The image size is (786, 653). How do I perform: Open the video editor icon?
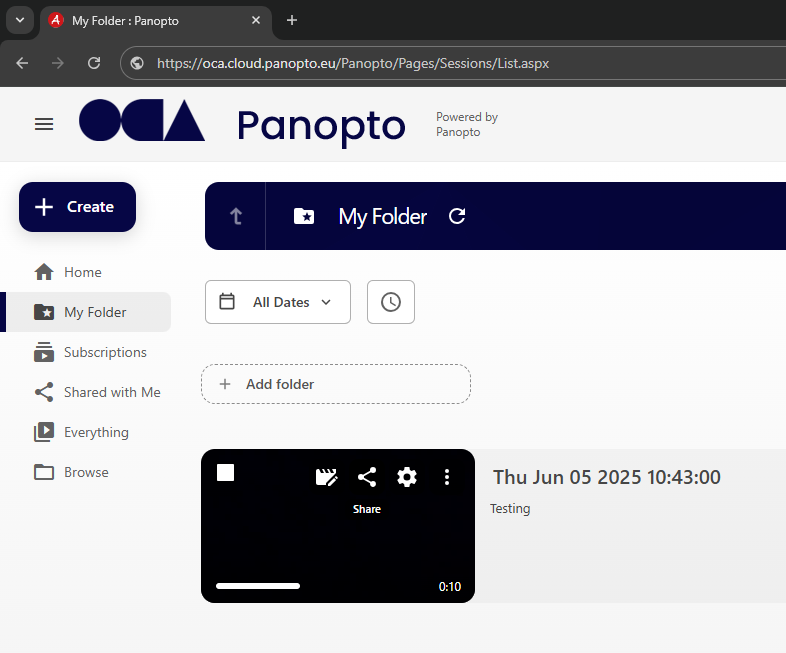coord(327,477)
